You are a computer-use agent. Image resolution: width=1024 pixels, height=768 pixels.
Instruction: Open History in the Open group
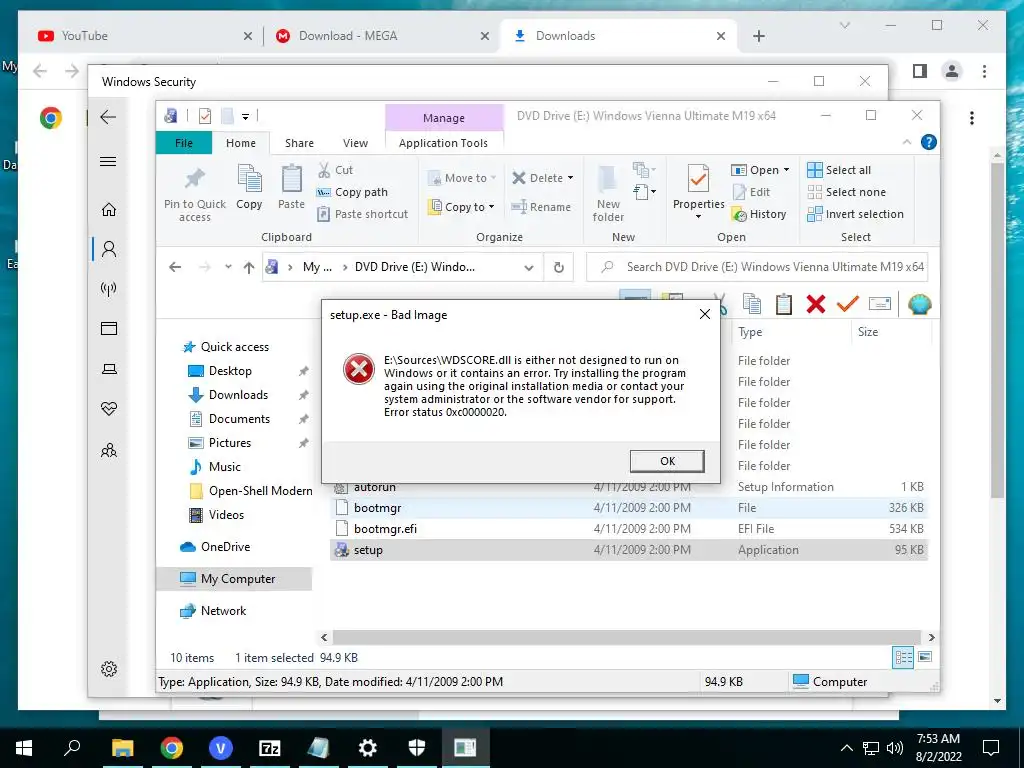point(759,214)
